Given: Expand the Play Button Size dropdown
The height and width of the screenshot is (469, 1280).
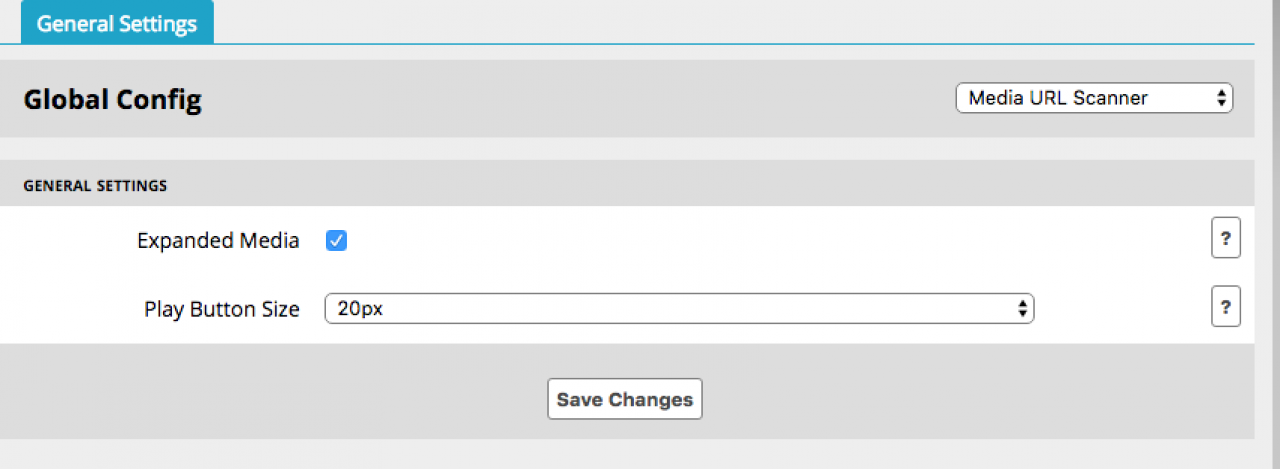Looking at the screenshot, I should [679, 309].
